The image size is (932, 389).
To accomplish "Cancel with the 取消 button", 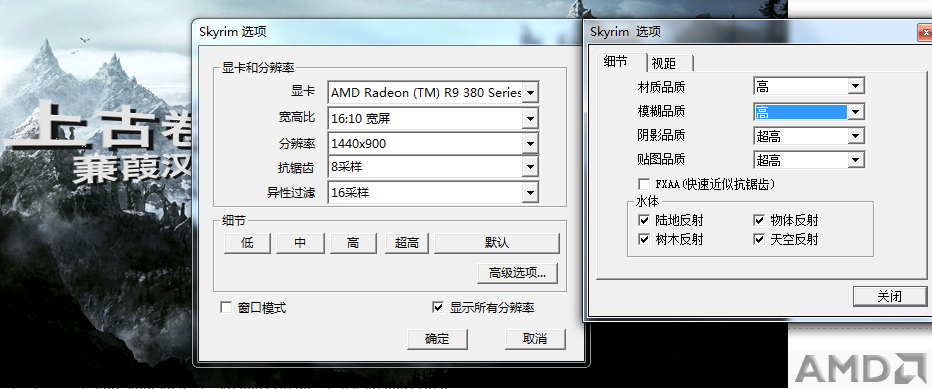I will tap(535, 339).
